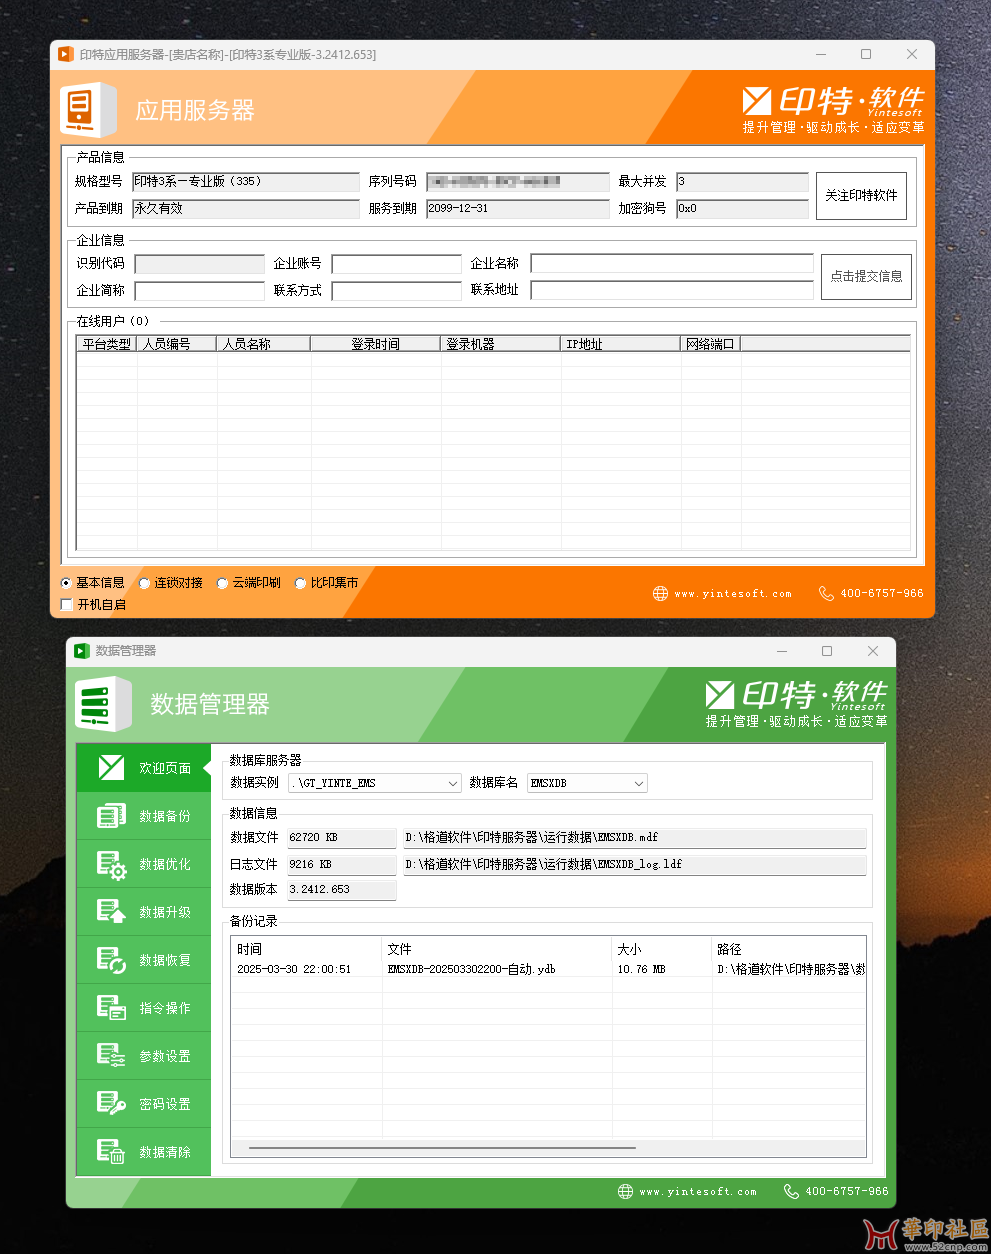Switch to the 欢迎页面 tab
The image size is (991, 1254).
144,768
